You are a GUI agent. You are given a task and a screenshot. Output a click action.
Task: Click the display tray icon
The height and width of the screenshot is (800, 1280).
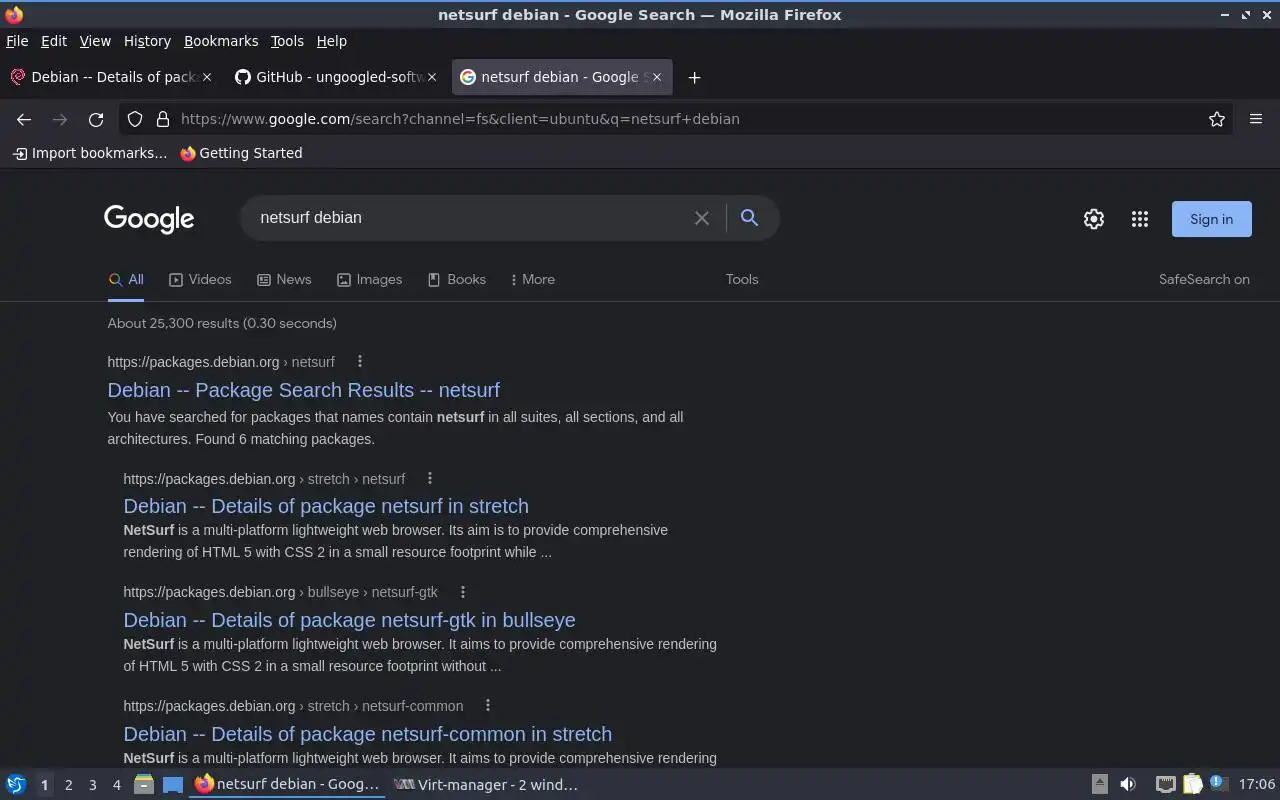click(x=1165, y=785)
